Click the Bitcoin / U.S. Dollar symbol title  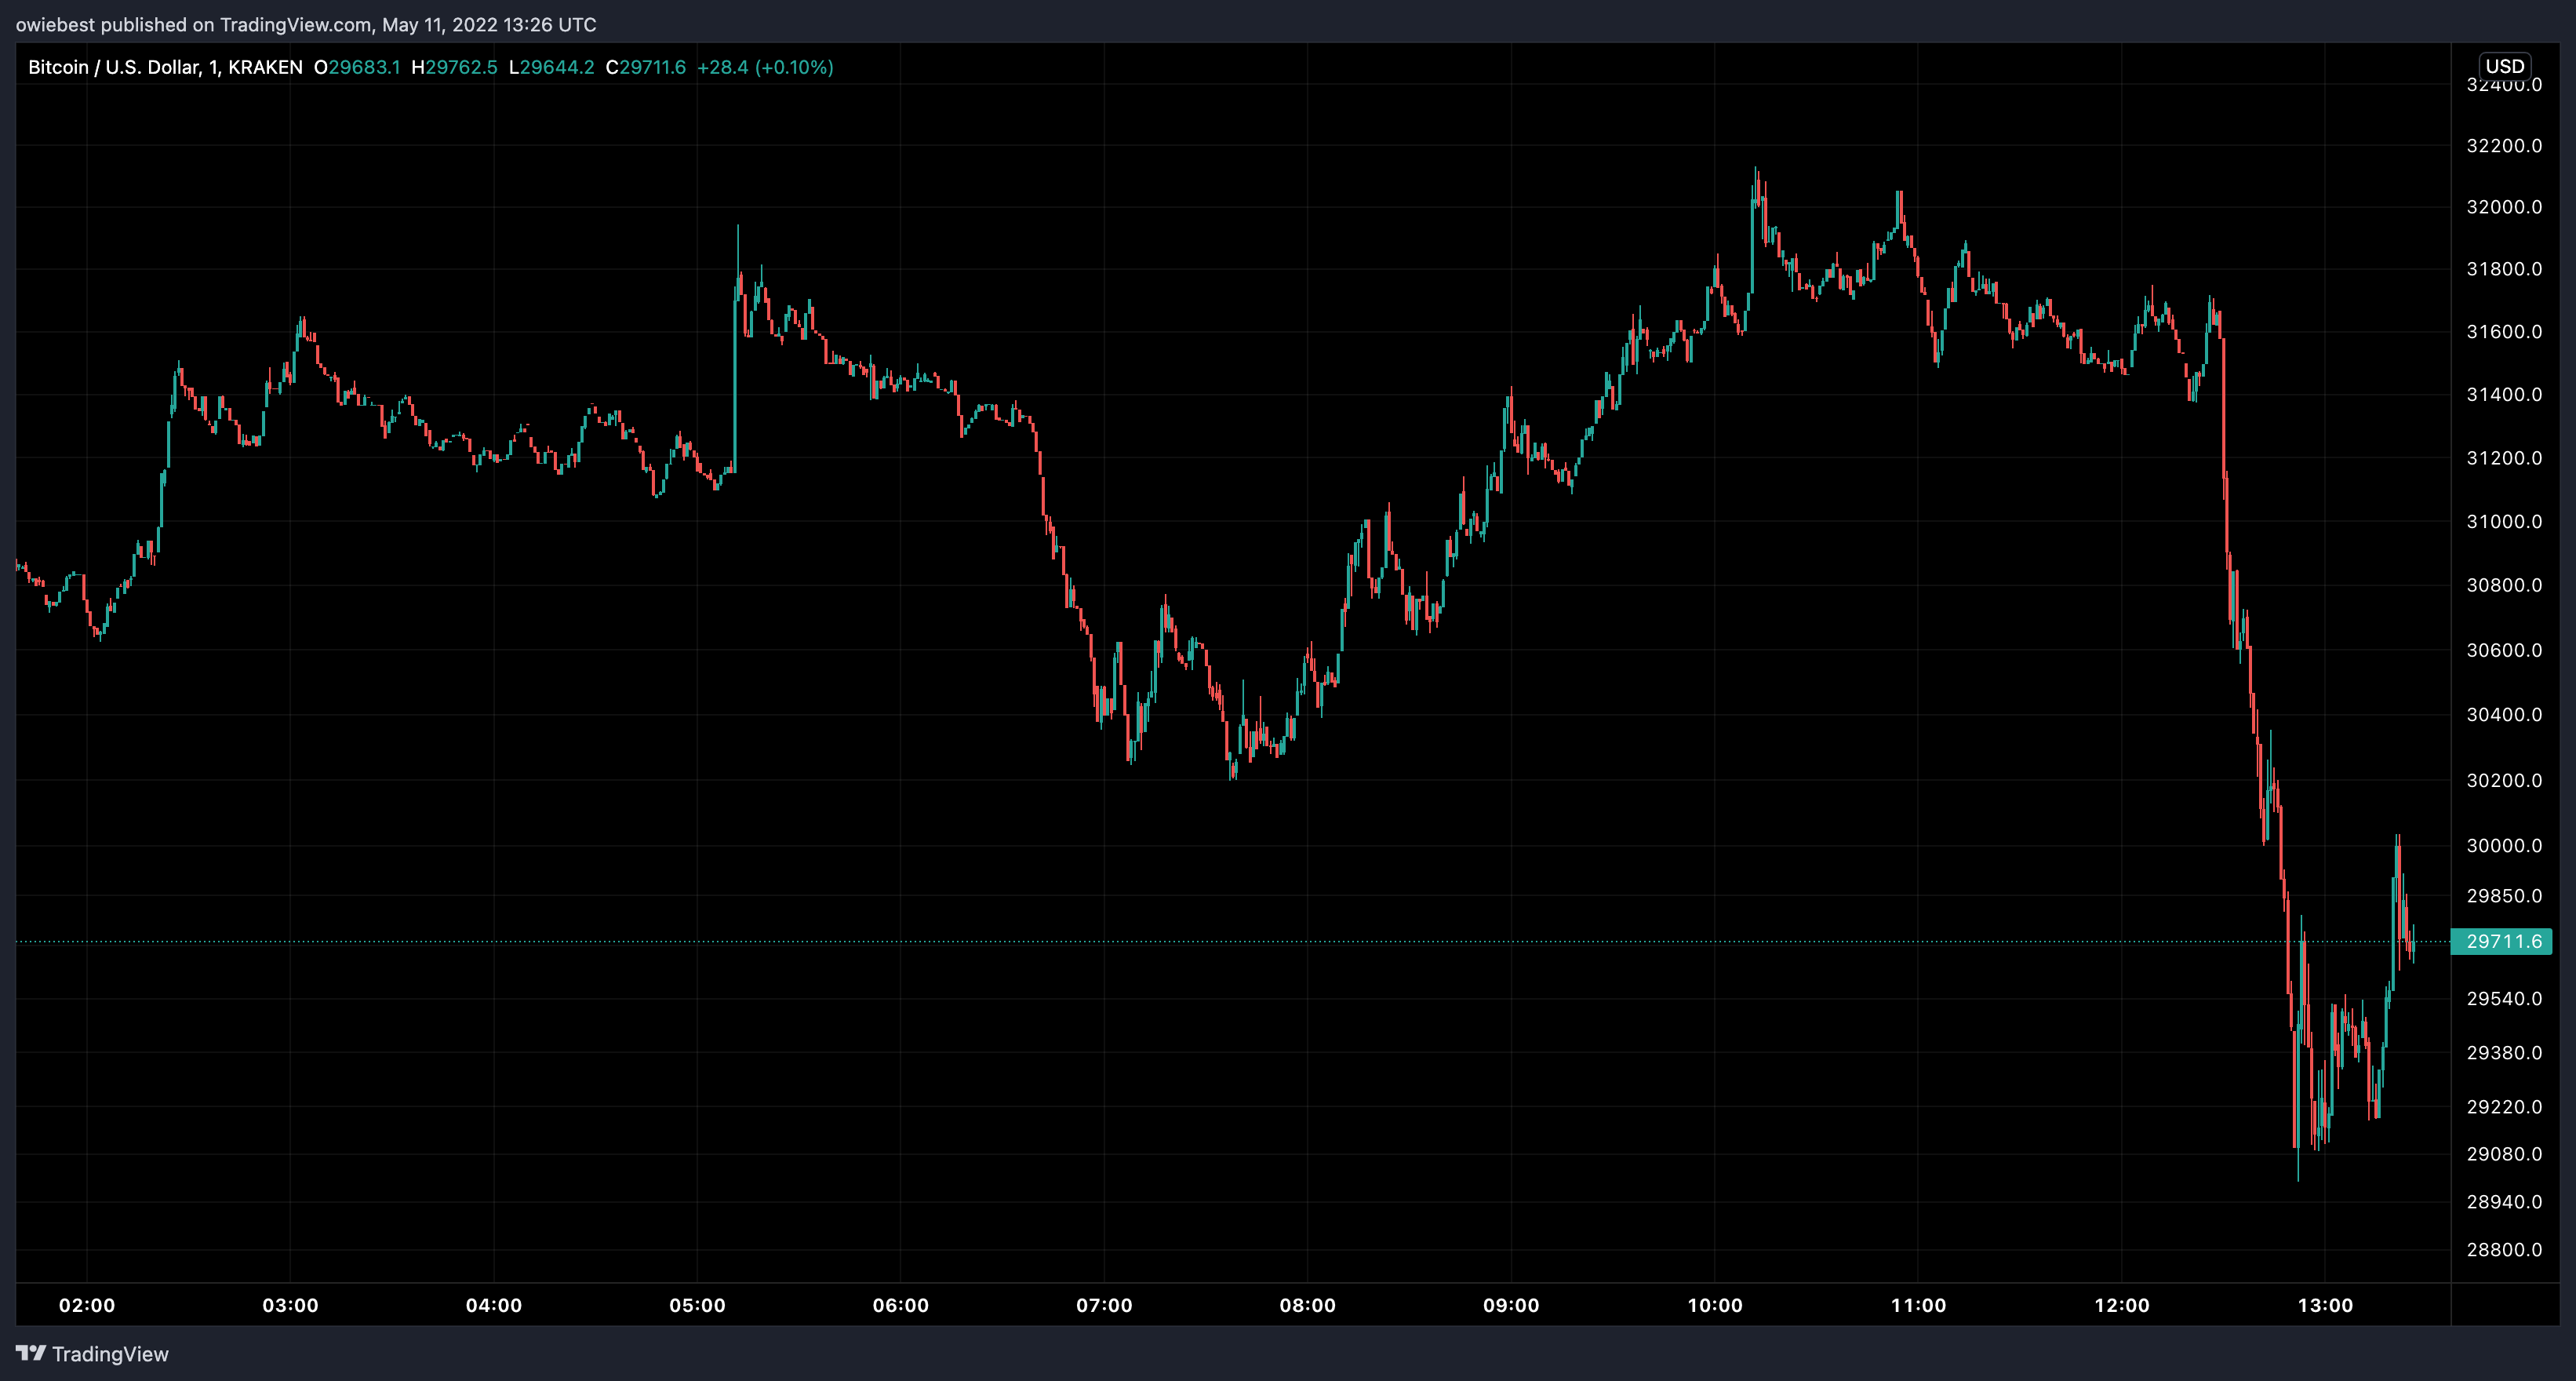point(165,67)
